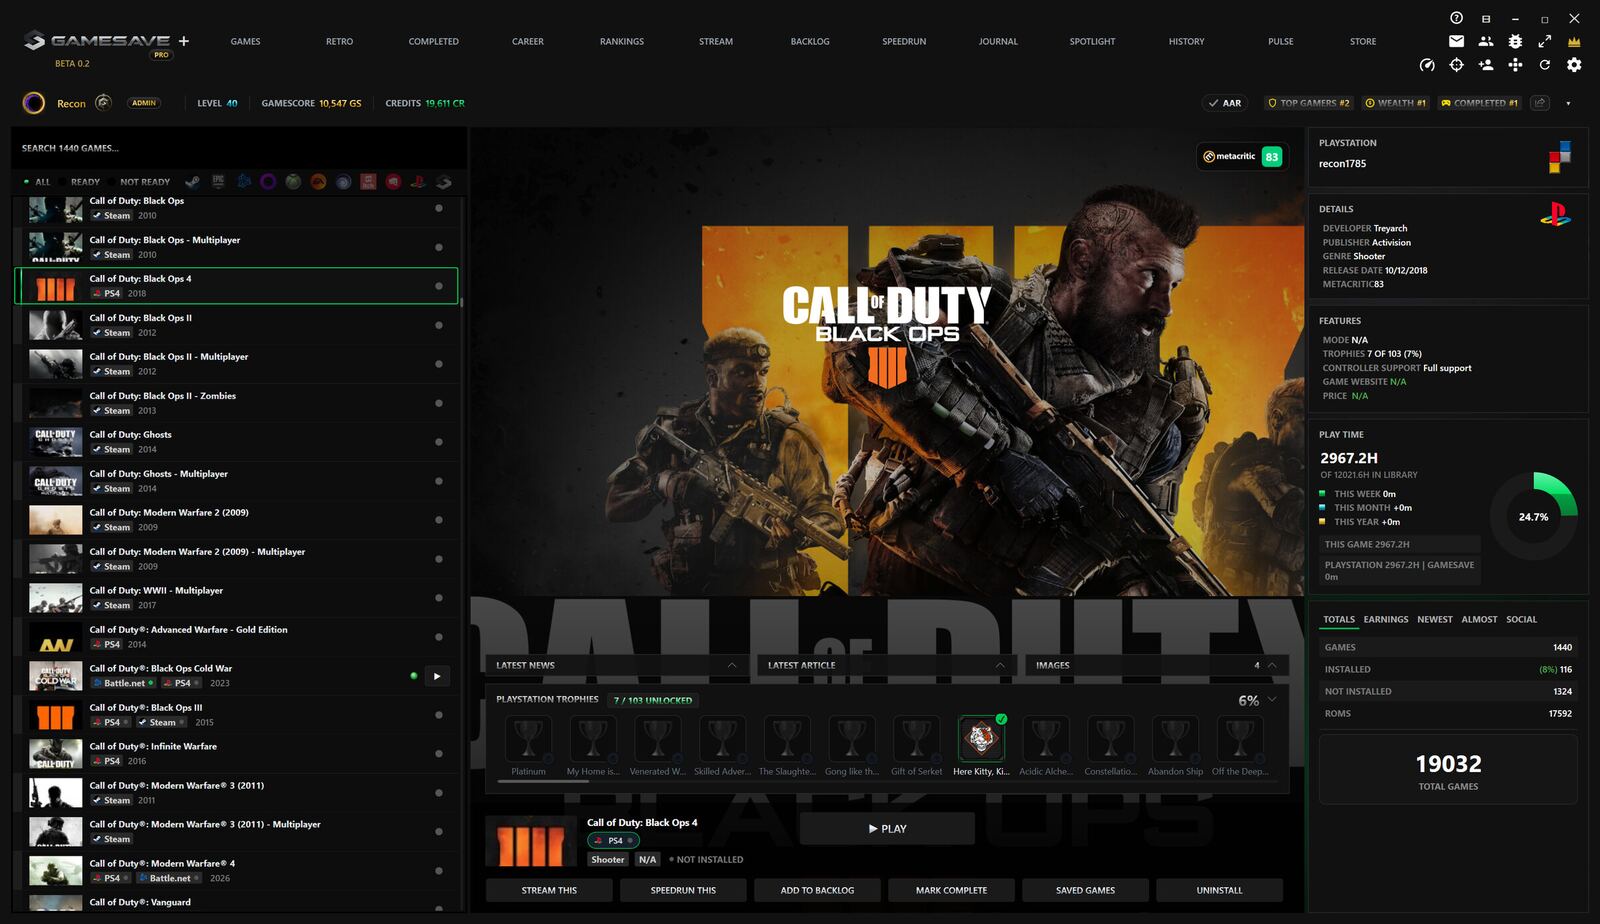The image size is (1600, 924).
Task: Toggle the AAR checkmark option
Action: coord(1225,103)
